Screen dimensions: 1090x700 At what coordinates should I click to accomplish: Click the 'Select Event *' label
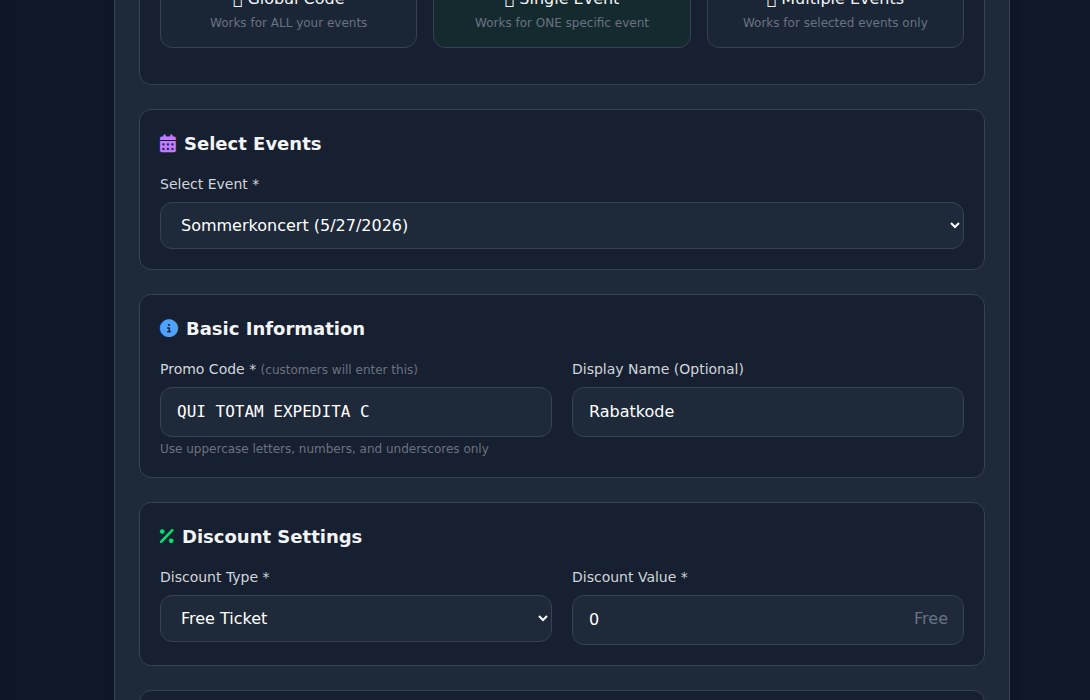(209, 184)
